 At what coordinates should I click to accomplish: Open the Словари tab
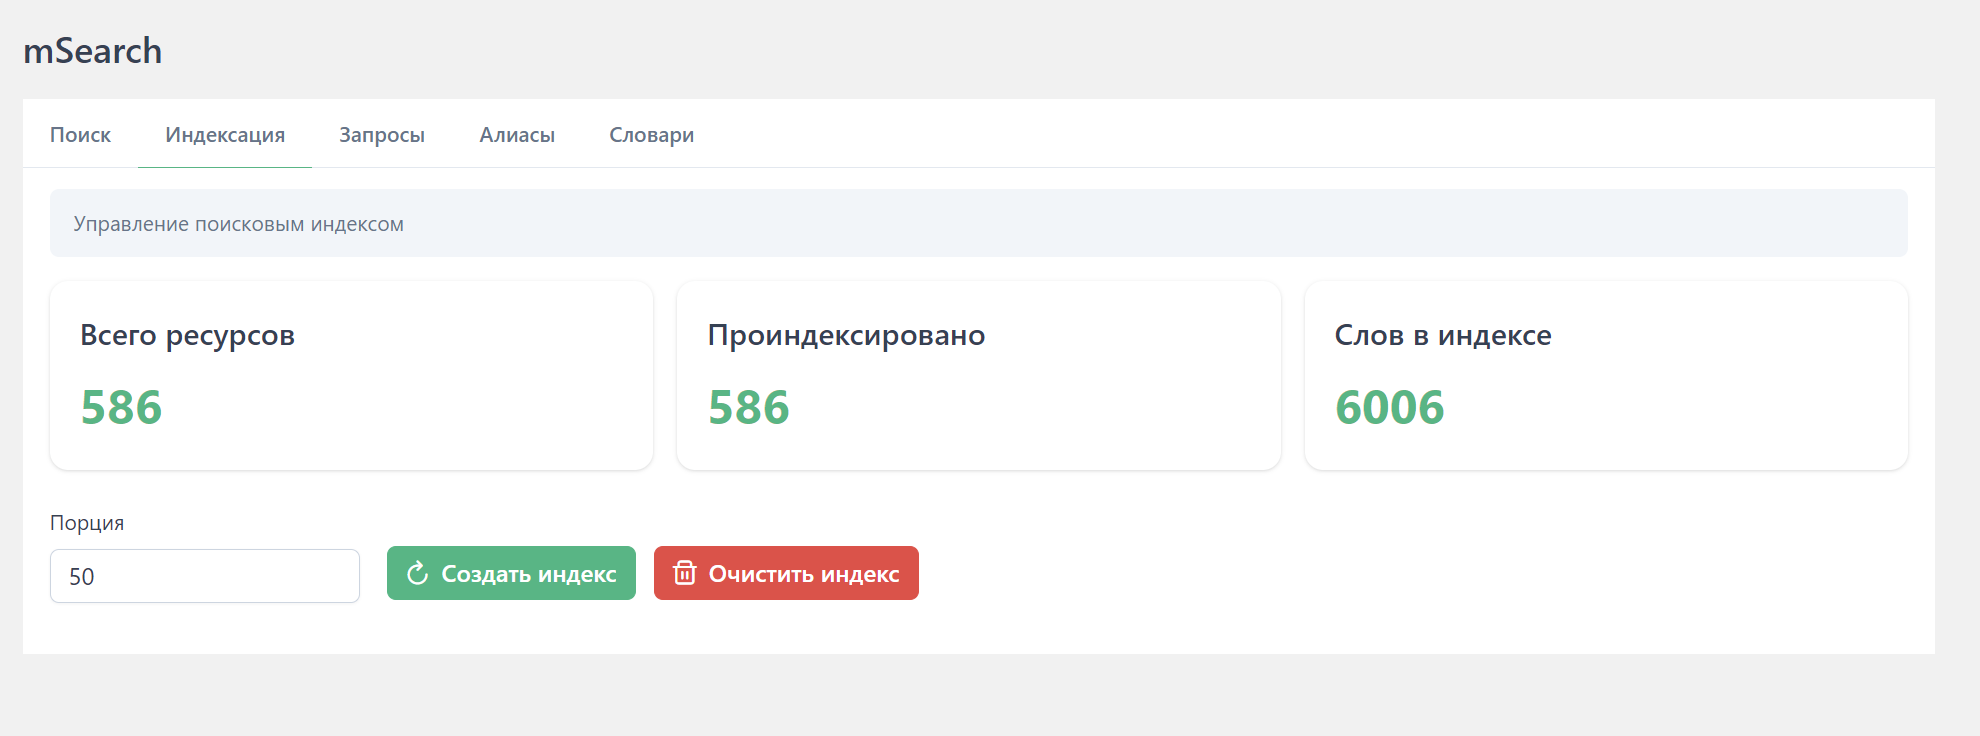point(651,135)
